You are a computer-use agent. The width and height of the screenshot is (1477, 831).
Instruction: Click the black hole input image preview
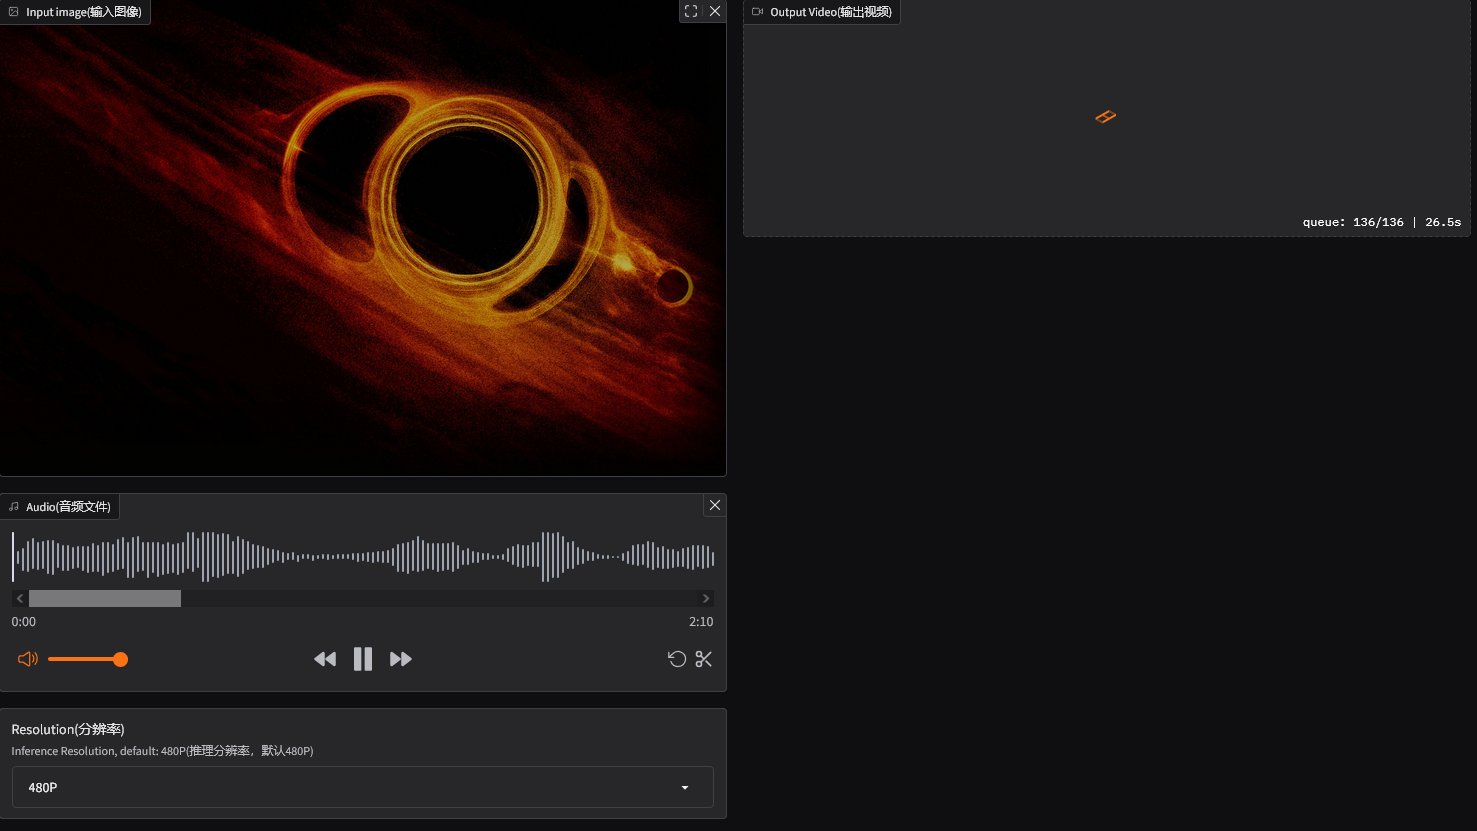pyautogui.click(x=363, y=238)
